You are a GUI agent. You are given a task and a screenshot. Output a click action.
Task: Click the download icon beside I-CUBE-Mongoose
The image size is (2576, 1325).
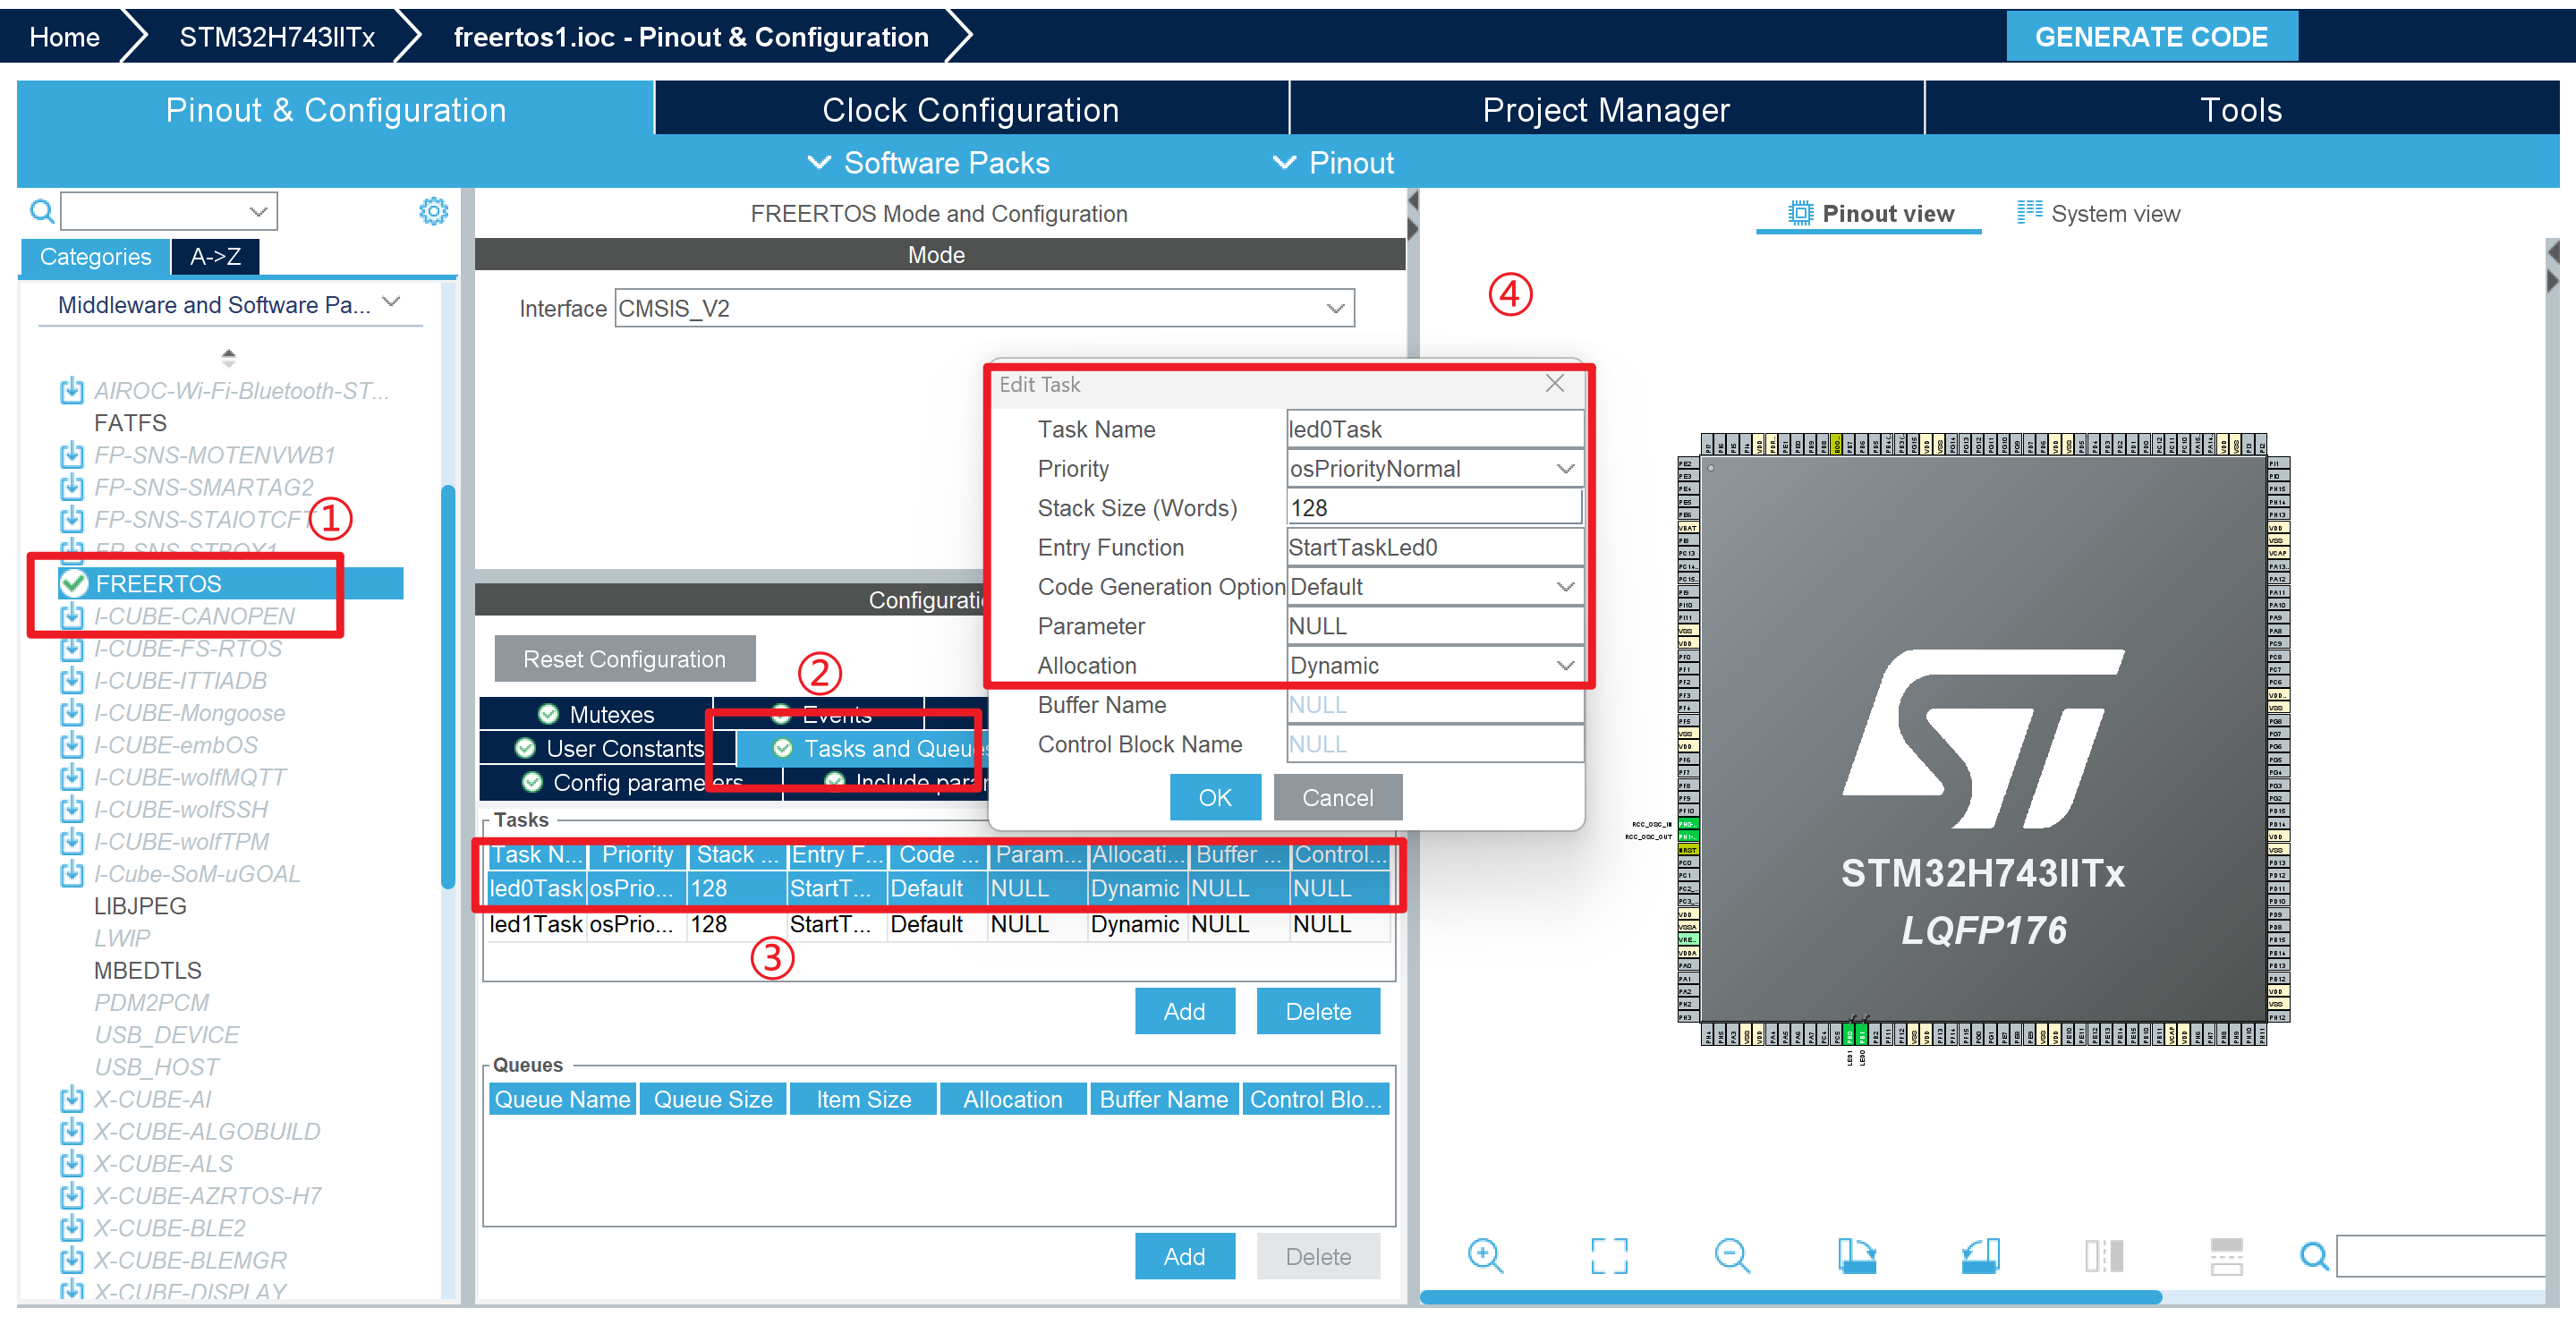pyautogui.click(x=72, y=713)
